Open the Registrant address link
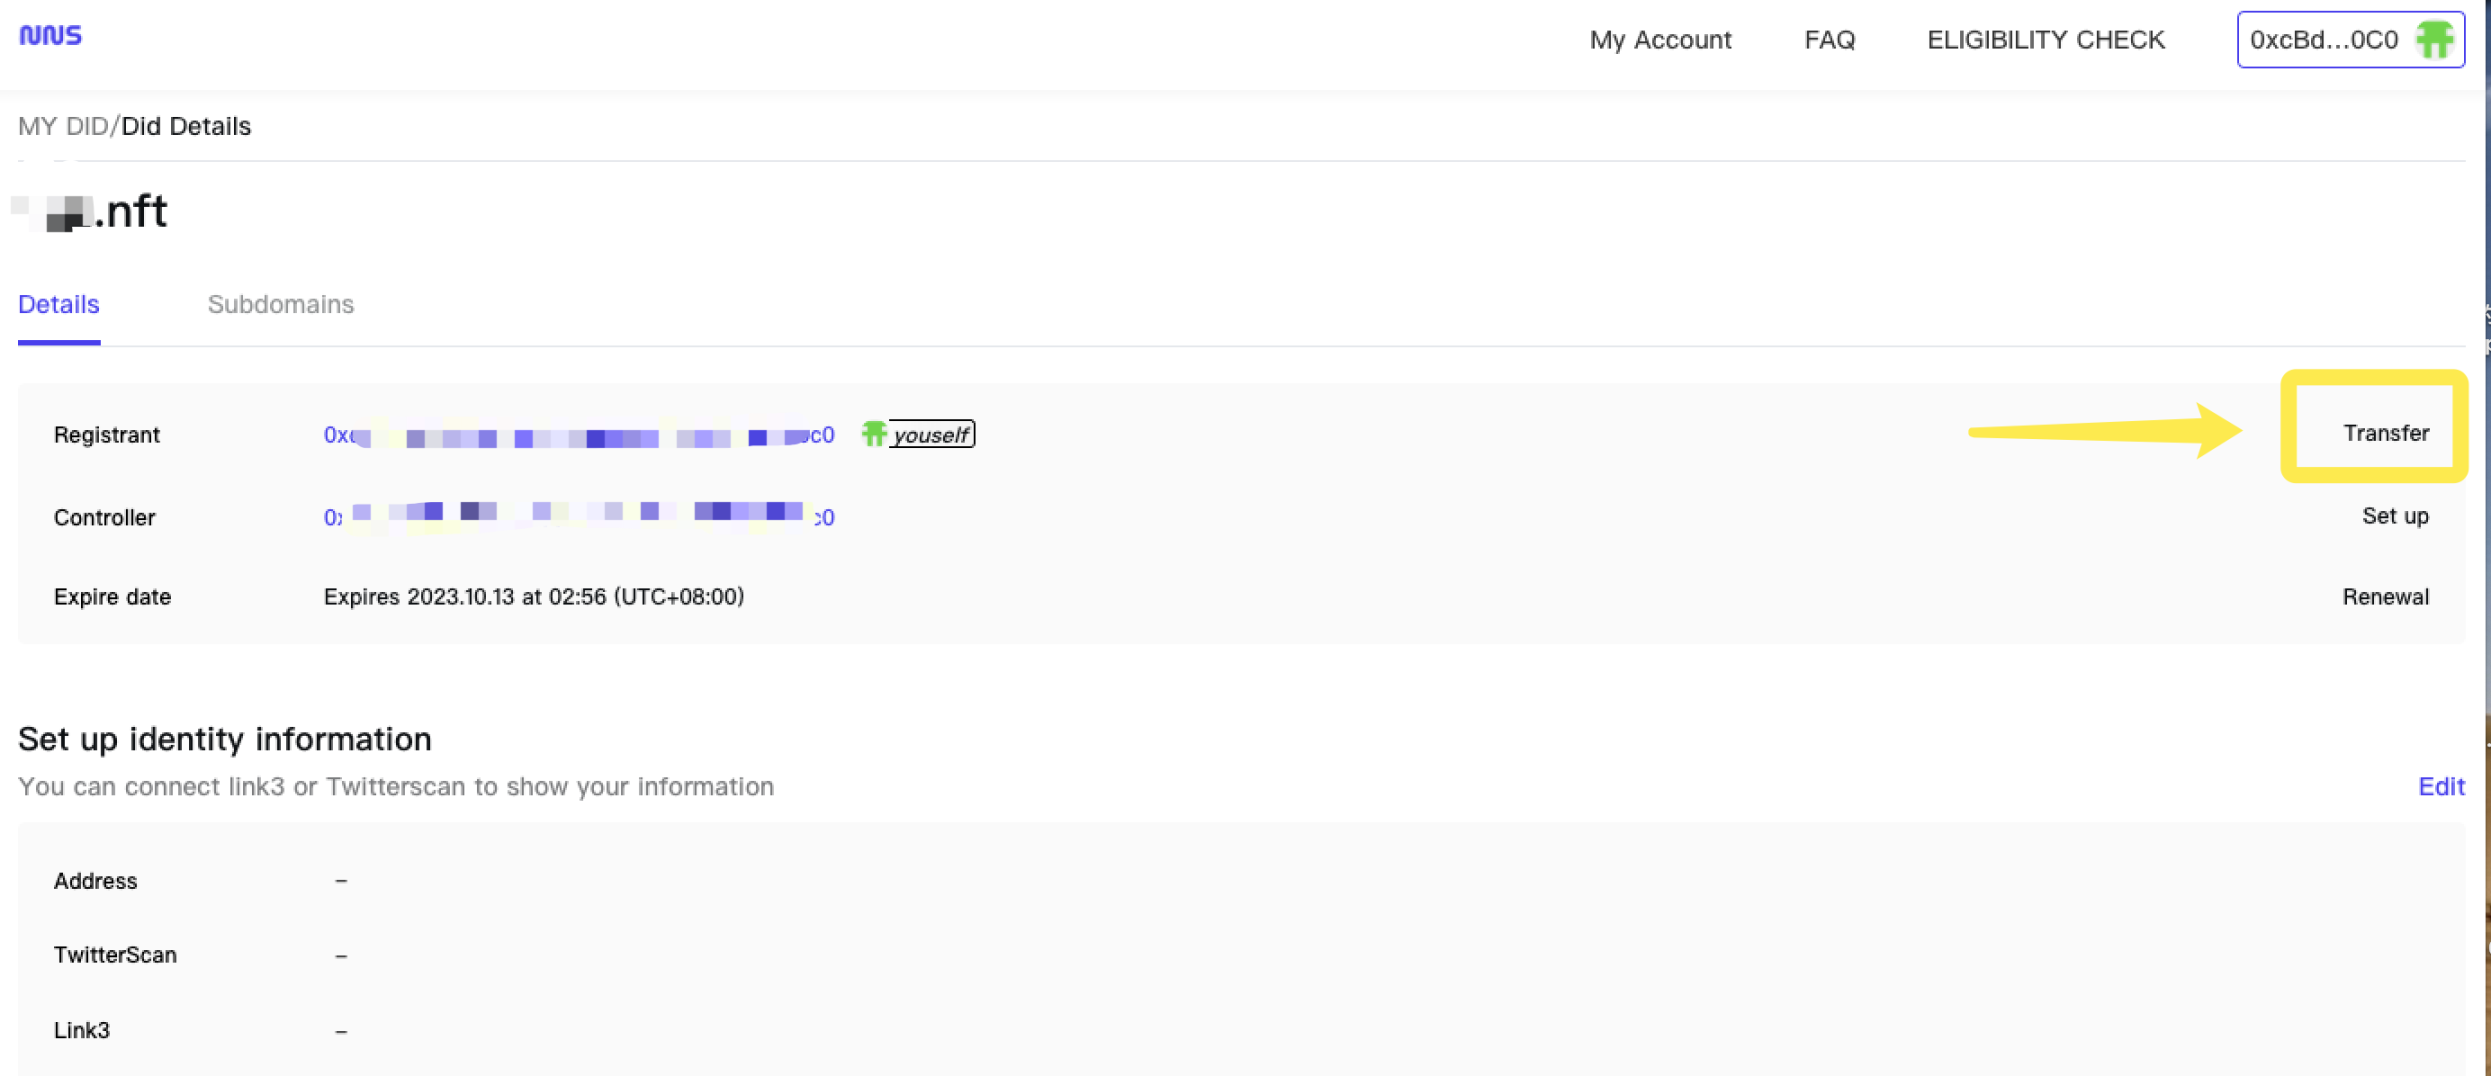 tap(578, 436)
